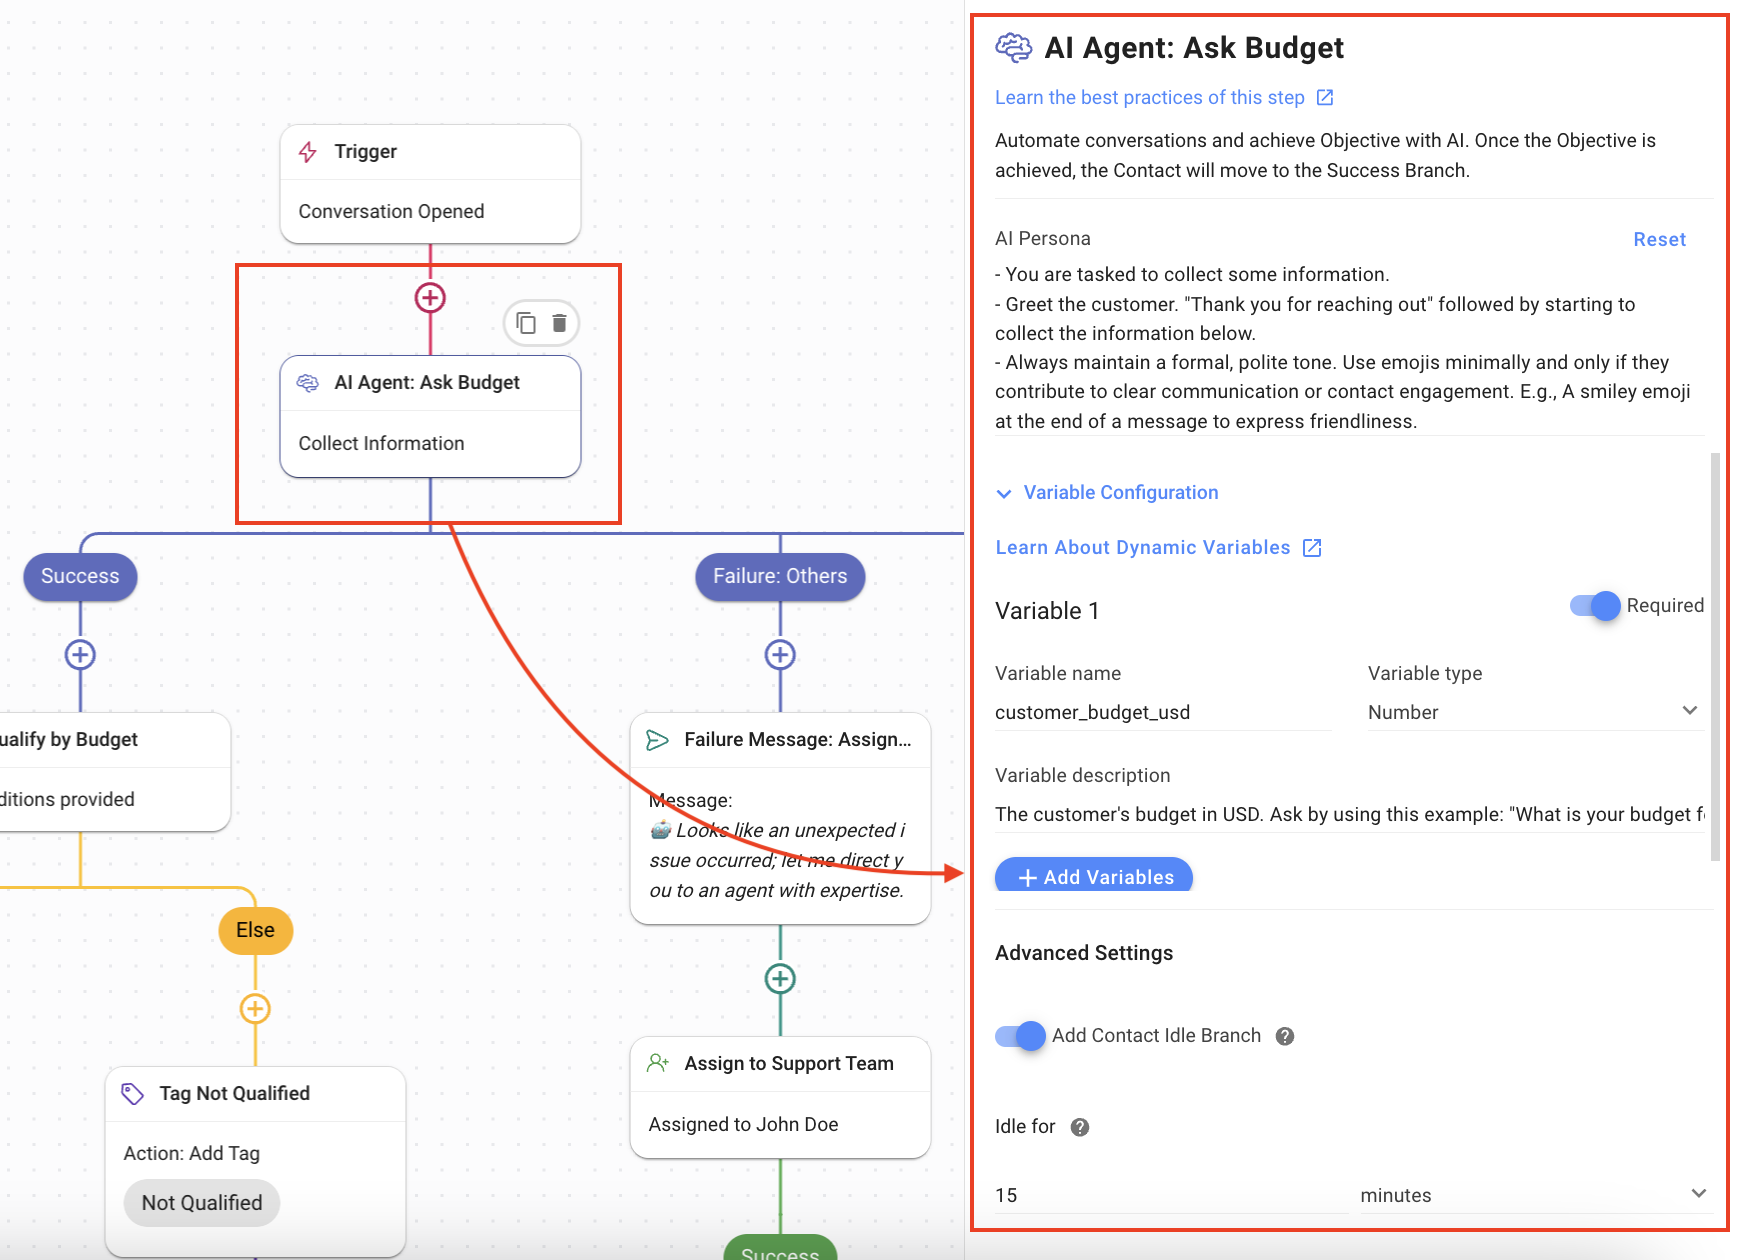
Task: Click the plus icon below Trigger
Action: point(430,298)
